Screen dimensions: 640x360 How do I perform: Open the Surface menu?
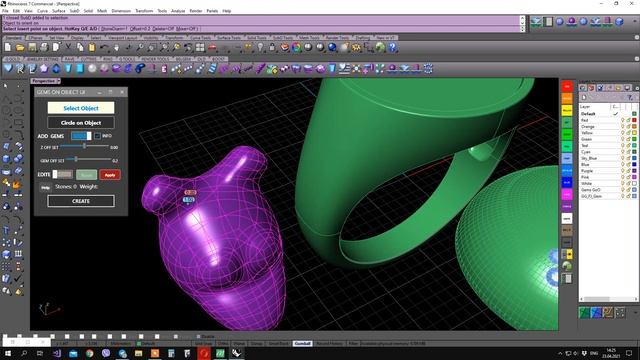[59, 11]
